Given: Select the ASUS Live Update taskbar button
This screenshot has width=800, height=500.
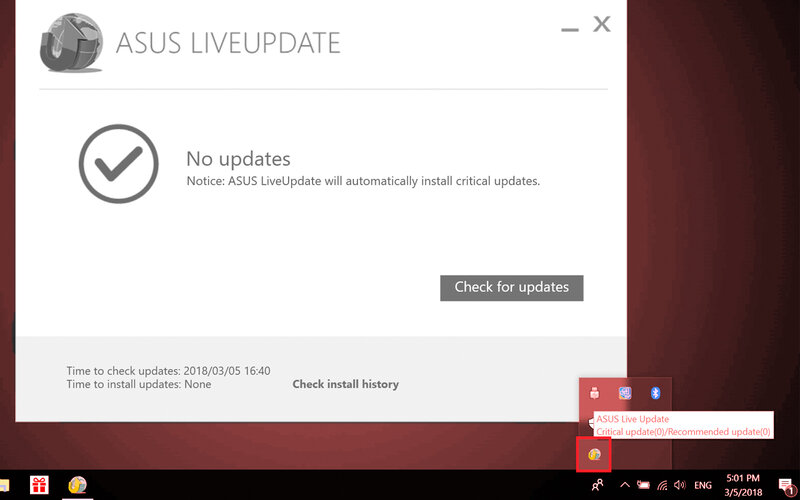Looking at the screenshot, I should tap(78, 485).
